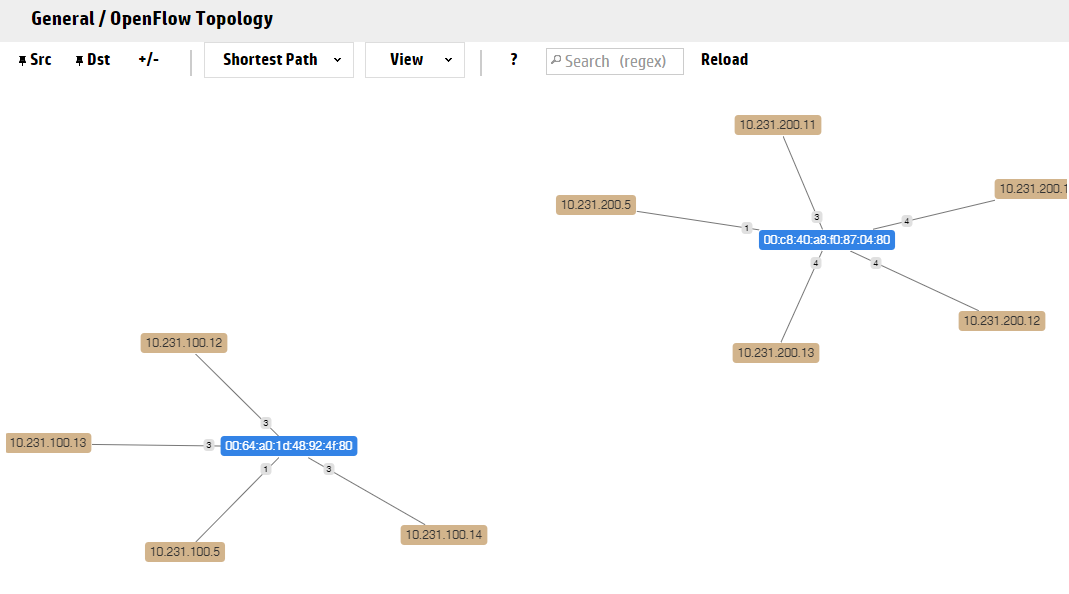Click port 4 label toward 10.231.200.12
The width and height of the screenshot is (1069, 594).
876,263
